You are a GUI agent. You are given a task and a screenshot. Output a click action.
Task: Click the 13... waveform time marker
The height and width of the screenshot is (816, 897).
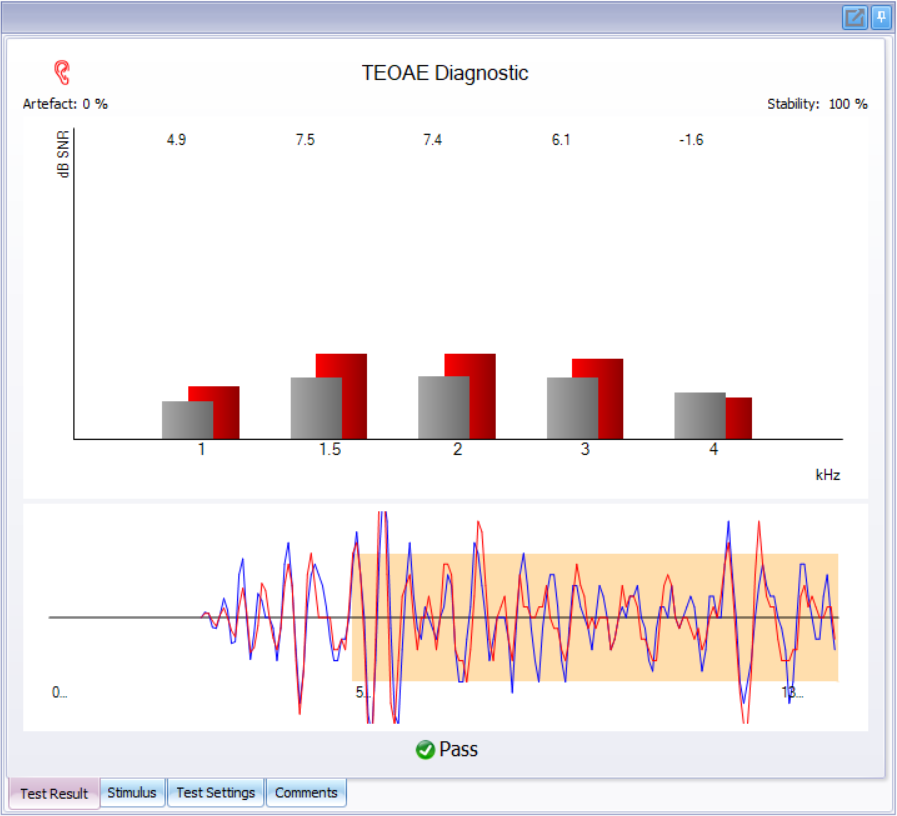point(792,693)
